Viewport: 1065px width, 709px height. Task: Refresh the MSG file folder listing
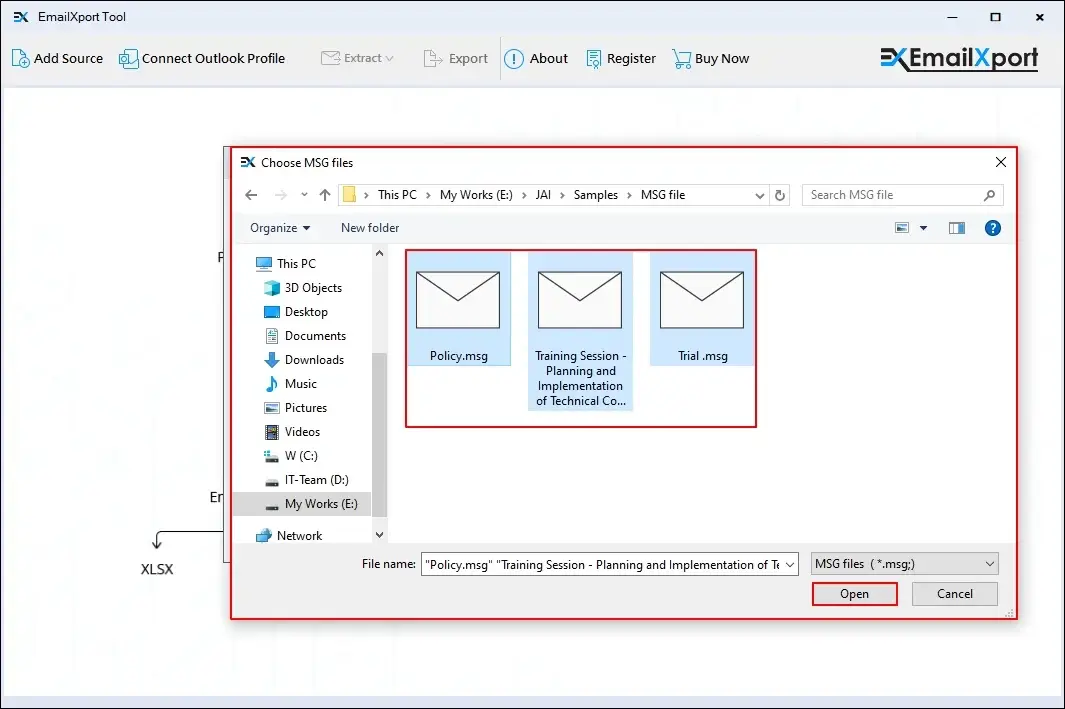pyautogui.click(x=781, y=195)
